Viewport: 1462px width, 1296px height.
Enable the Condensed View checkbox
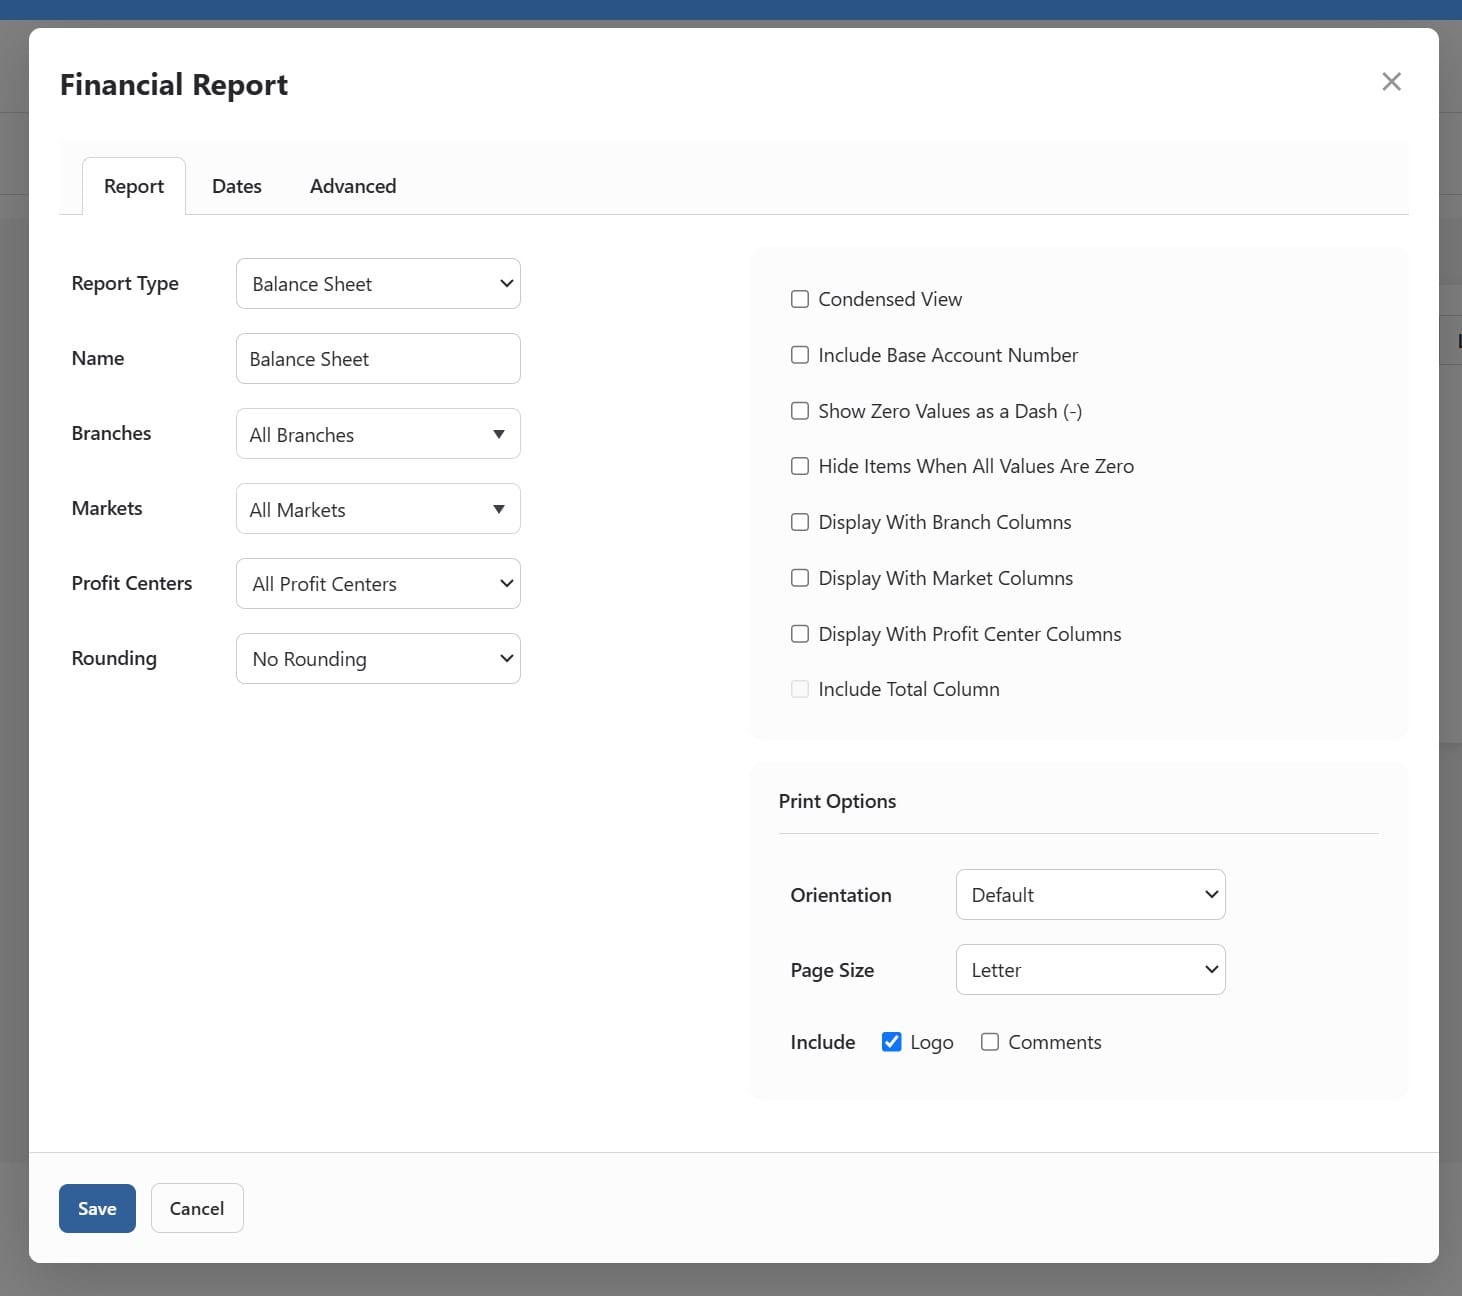800,299
